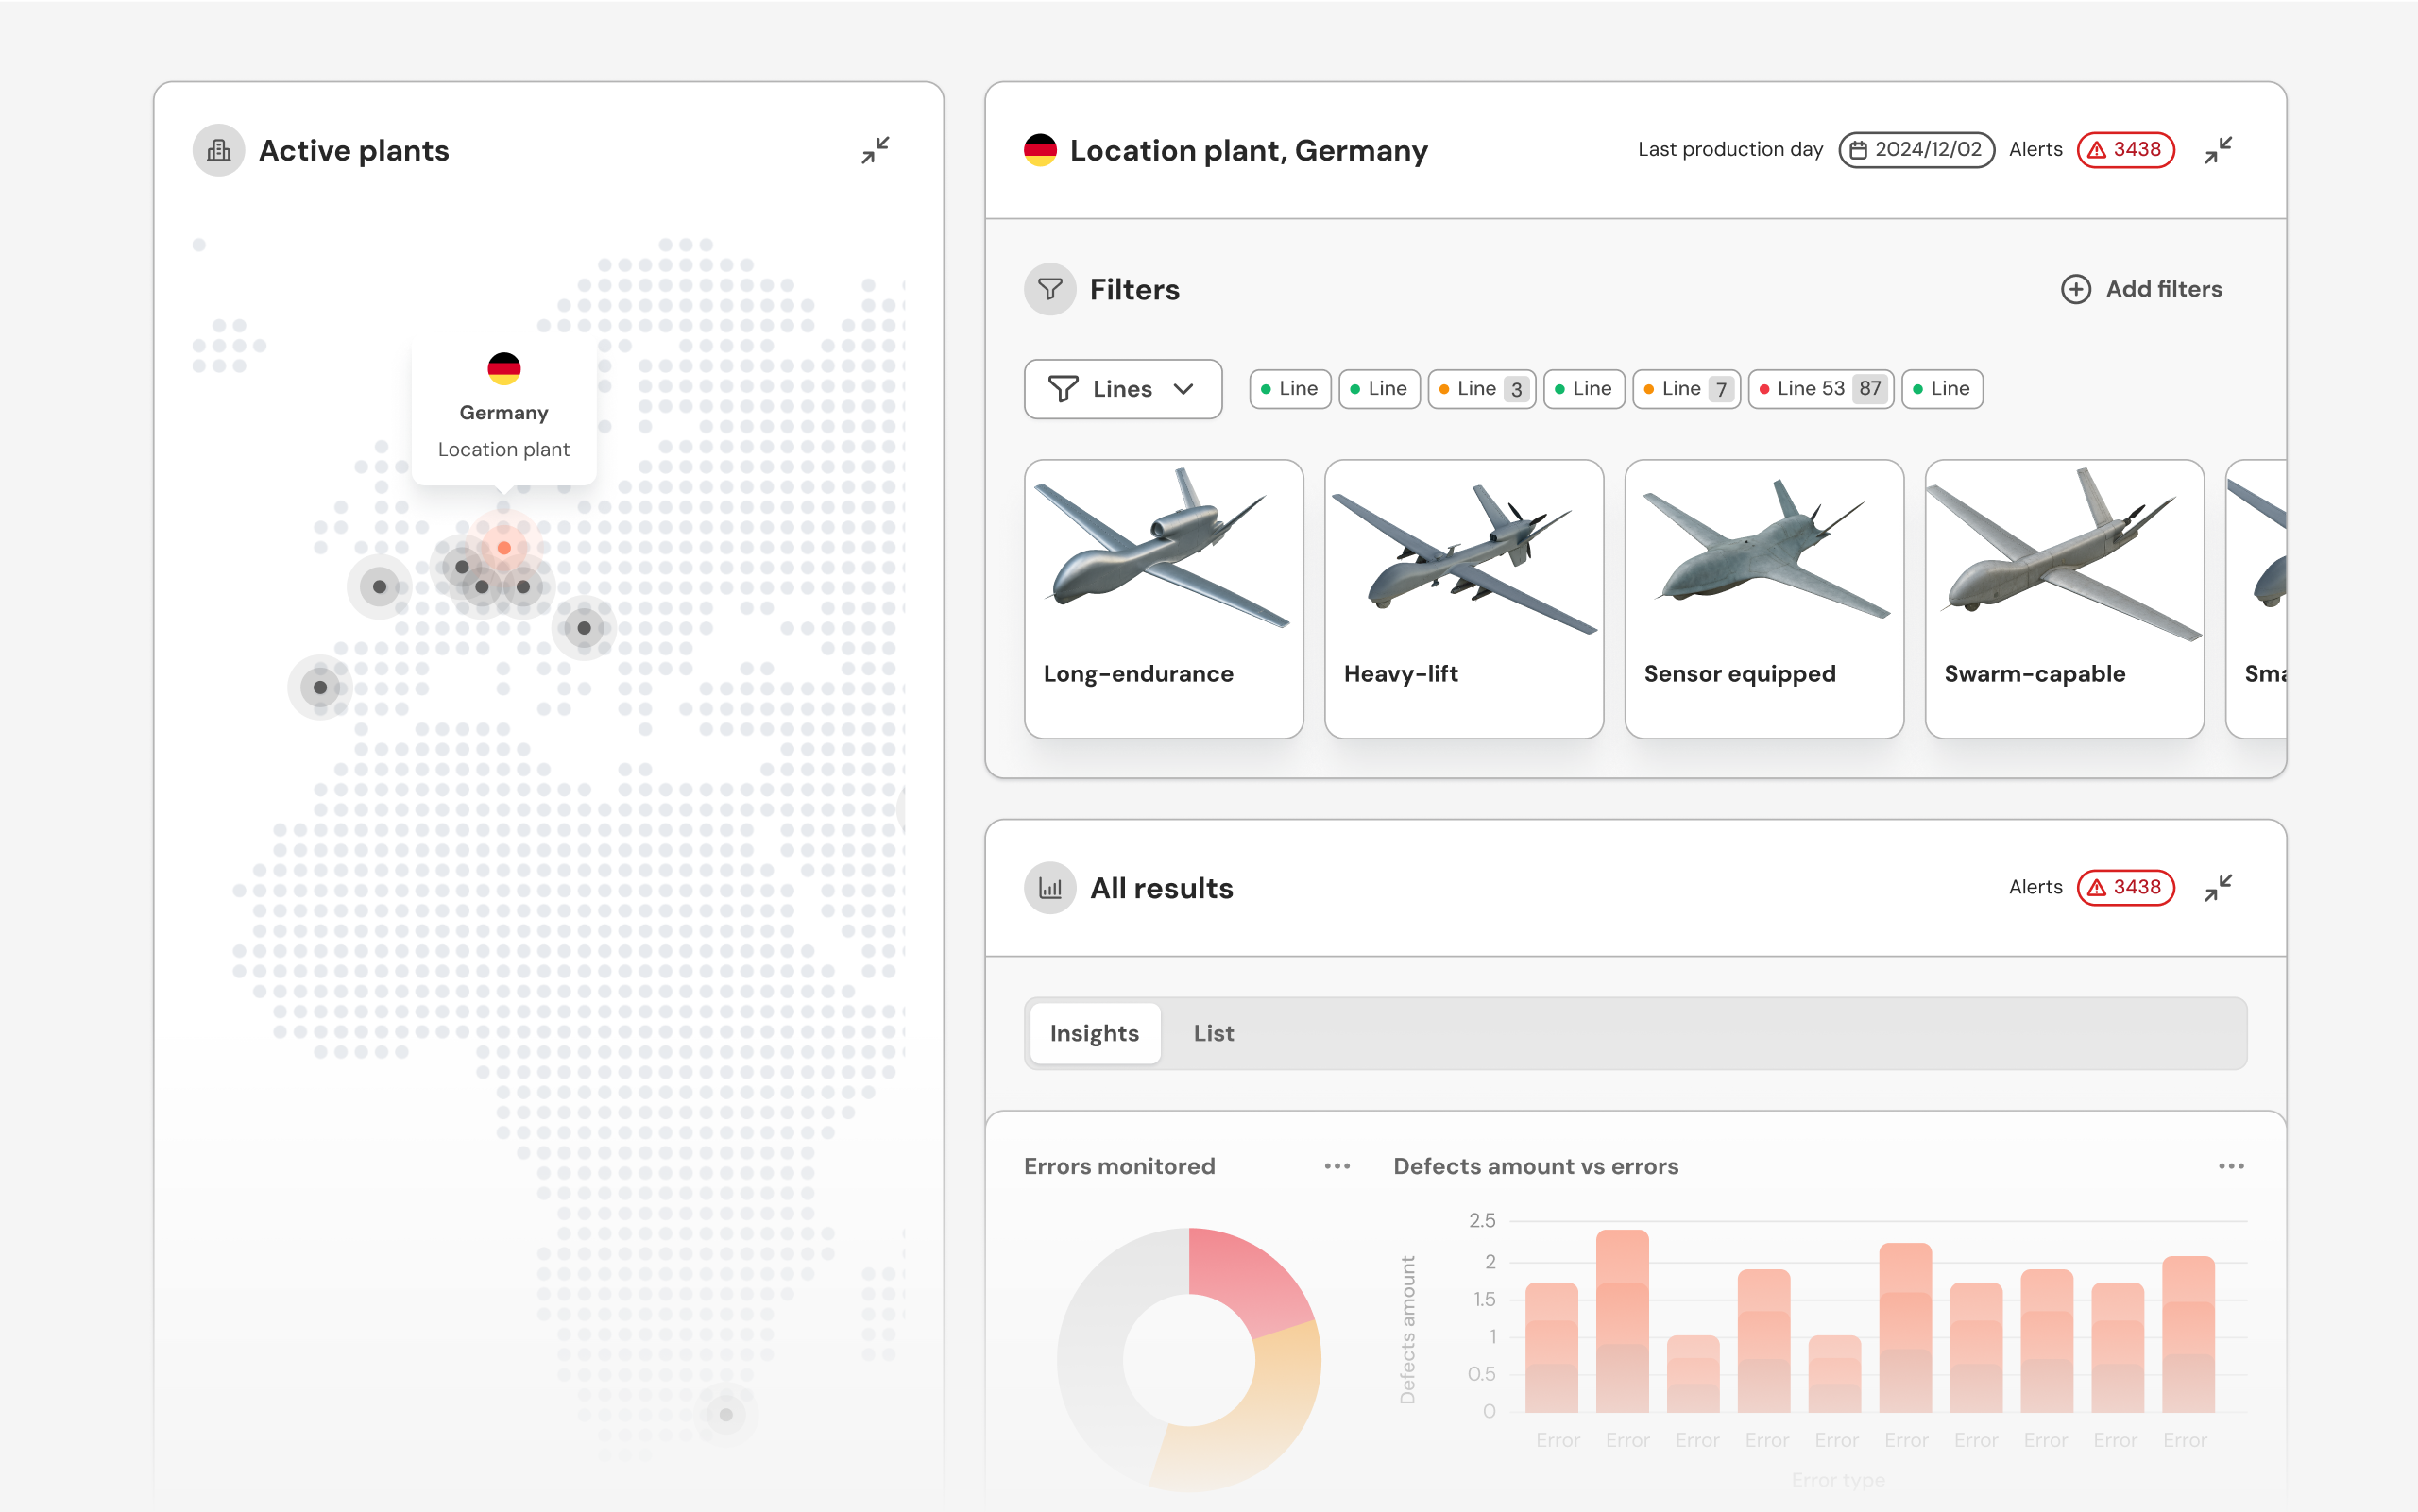Add filters using the plus button
The height and width of the screenshot is (1512, 2418).
pyautogui.click(x=2142, y=289)
